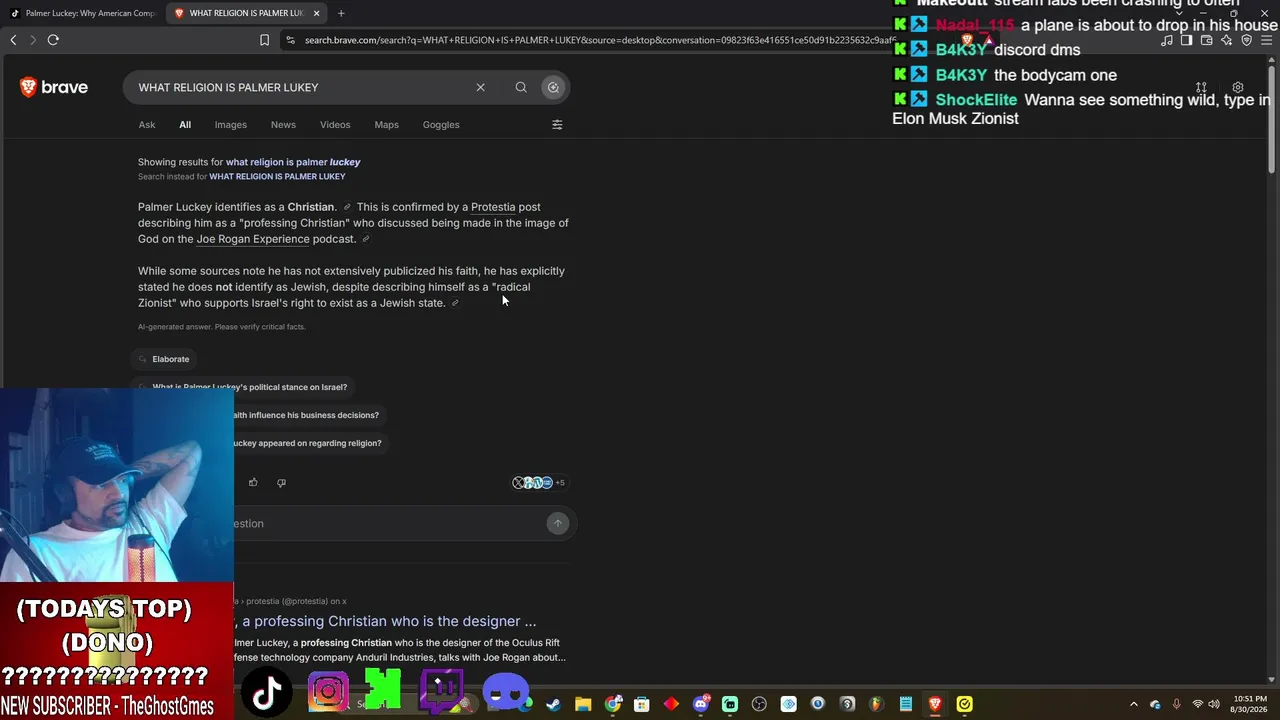
Task: Open the Protestia link in the answer
Action: pyautogui.click(x=493, y=207)
